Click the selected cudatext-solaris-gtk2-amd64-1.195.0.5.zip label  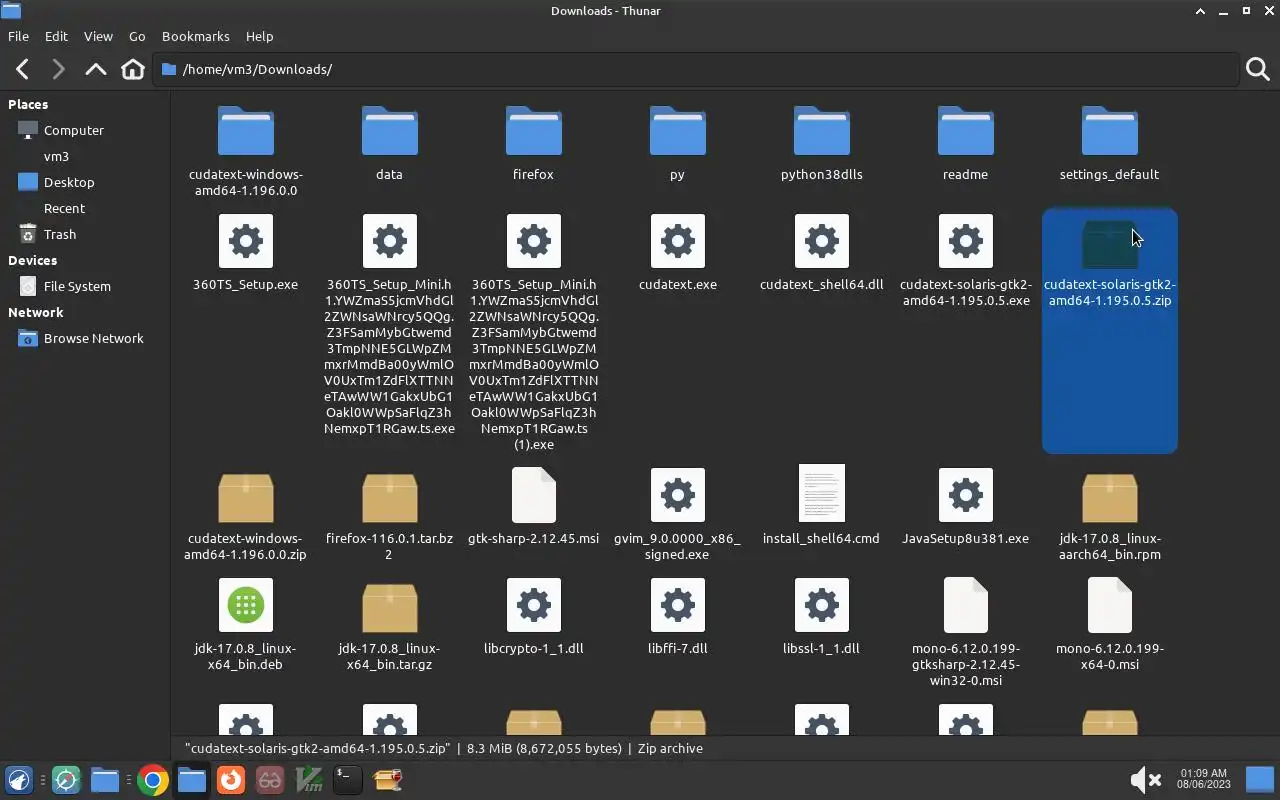(x=1110, y=292)
